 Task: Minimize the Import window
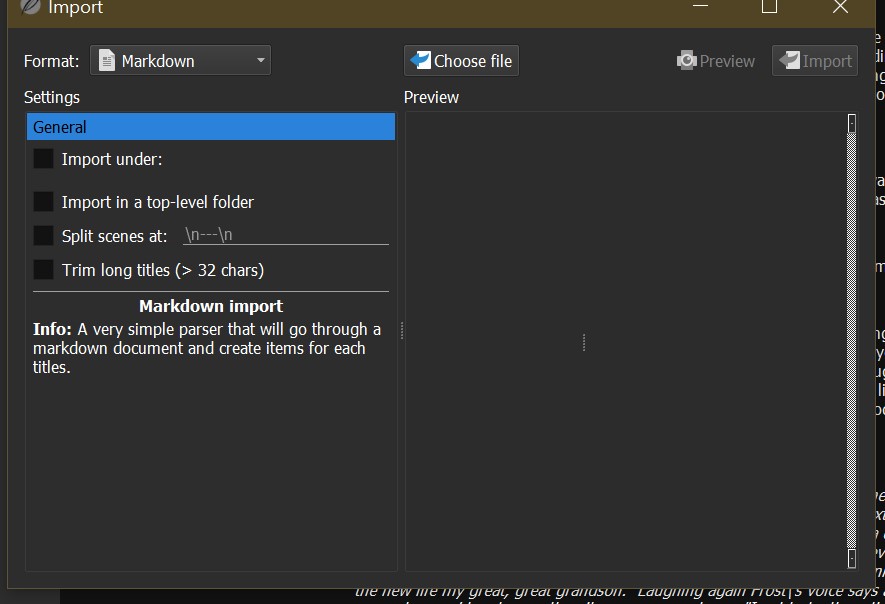[x=699, y=7]
